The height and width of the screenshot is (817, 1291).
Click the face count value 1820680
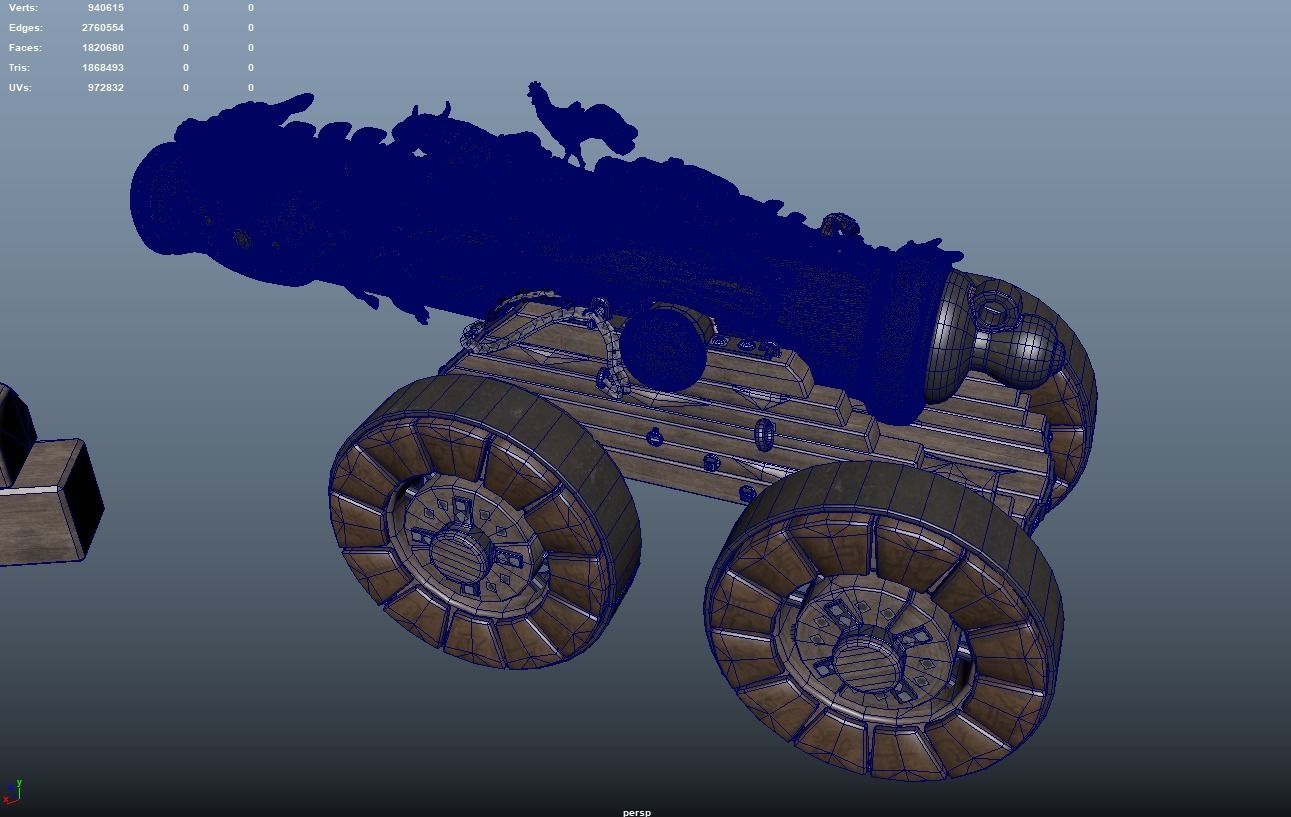pyautogui.click(x=103, y=48)
